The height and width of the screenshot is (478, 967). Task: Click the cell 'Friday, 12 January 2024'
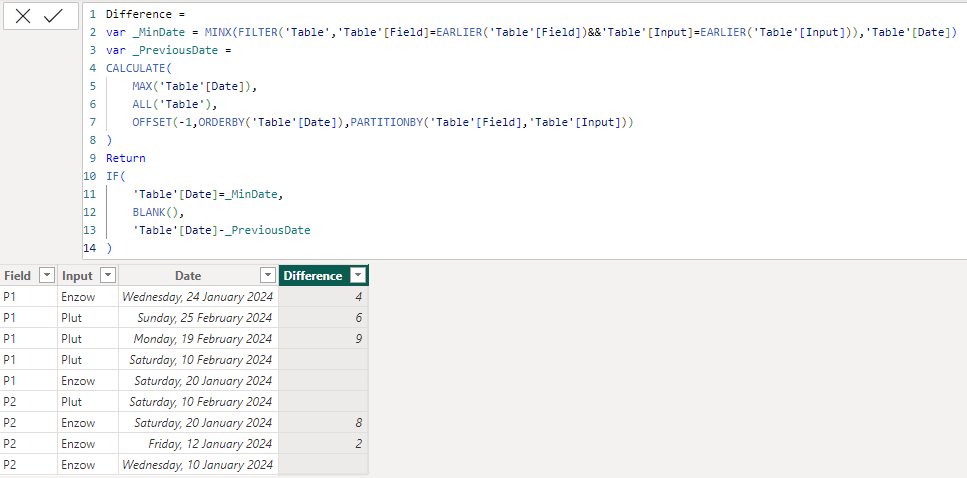click(199, 443)
